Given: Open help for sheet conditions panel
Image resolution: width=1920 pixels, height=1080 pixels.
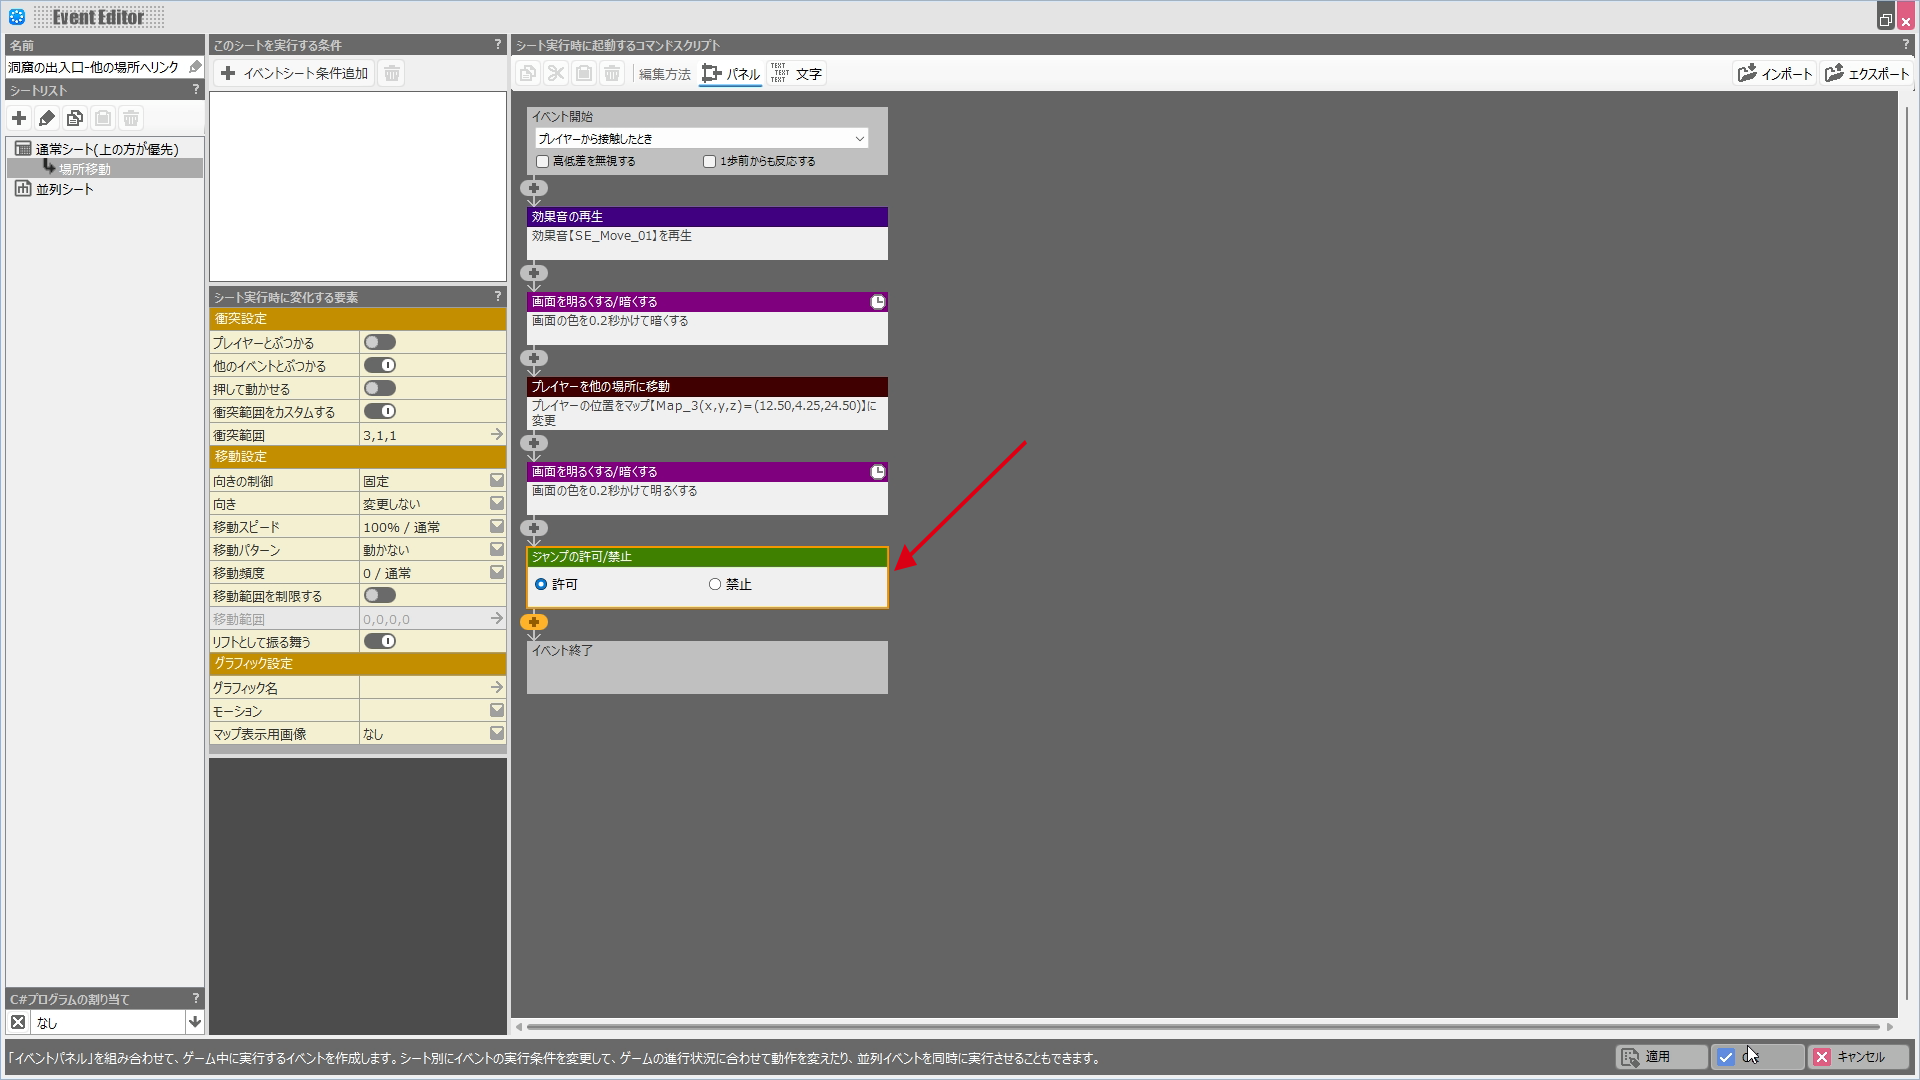Looking at the screenshot, I should click(x=497, y=45).
